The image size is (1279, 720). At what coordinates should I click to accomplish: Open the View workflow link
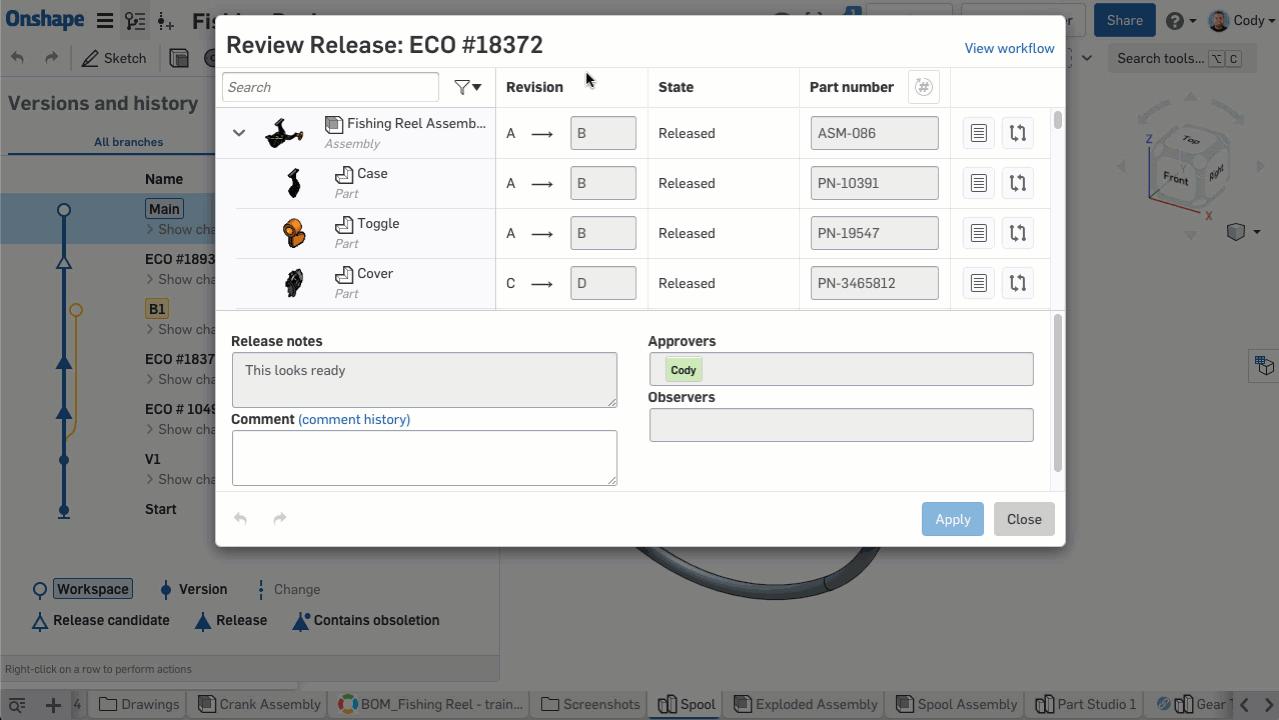(x=1008, y=48)
